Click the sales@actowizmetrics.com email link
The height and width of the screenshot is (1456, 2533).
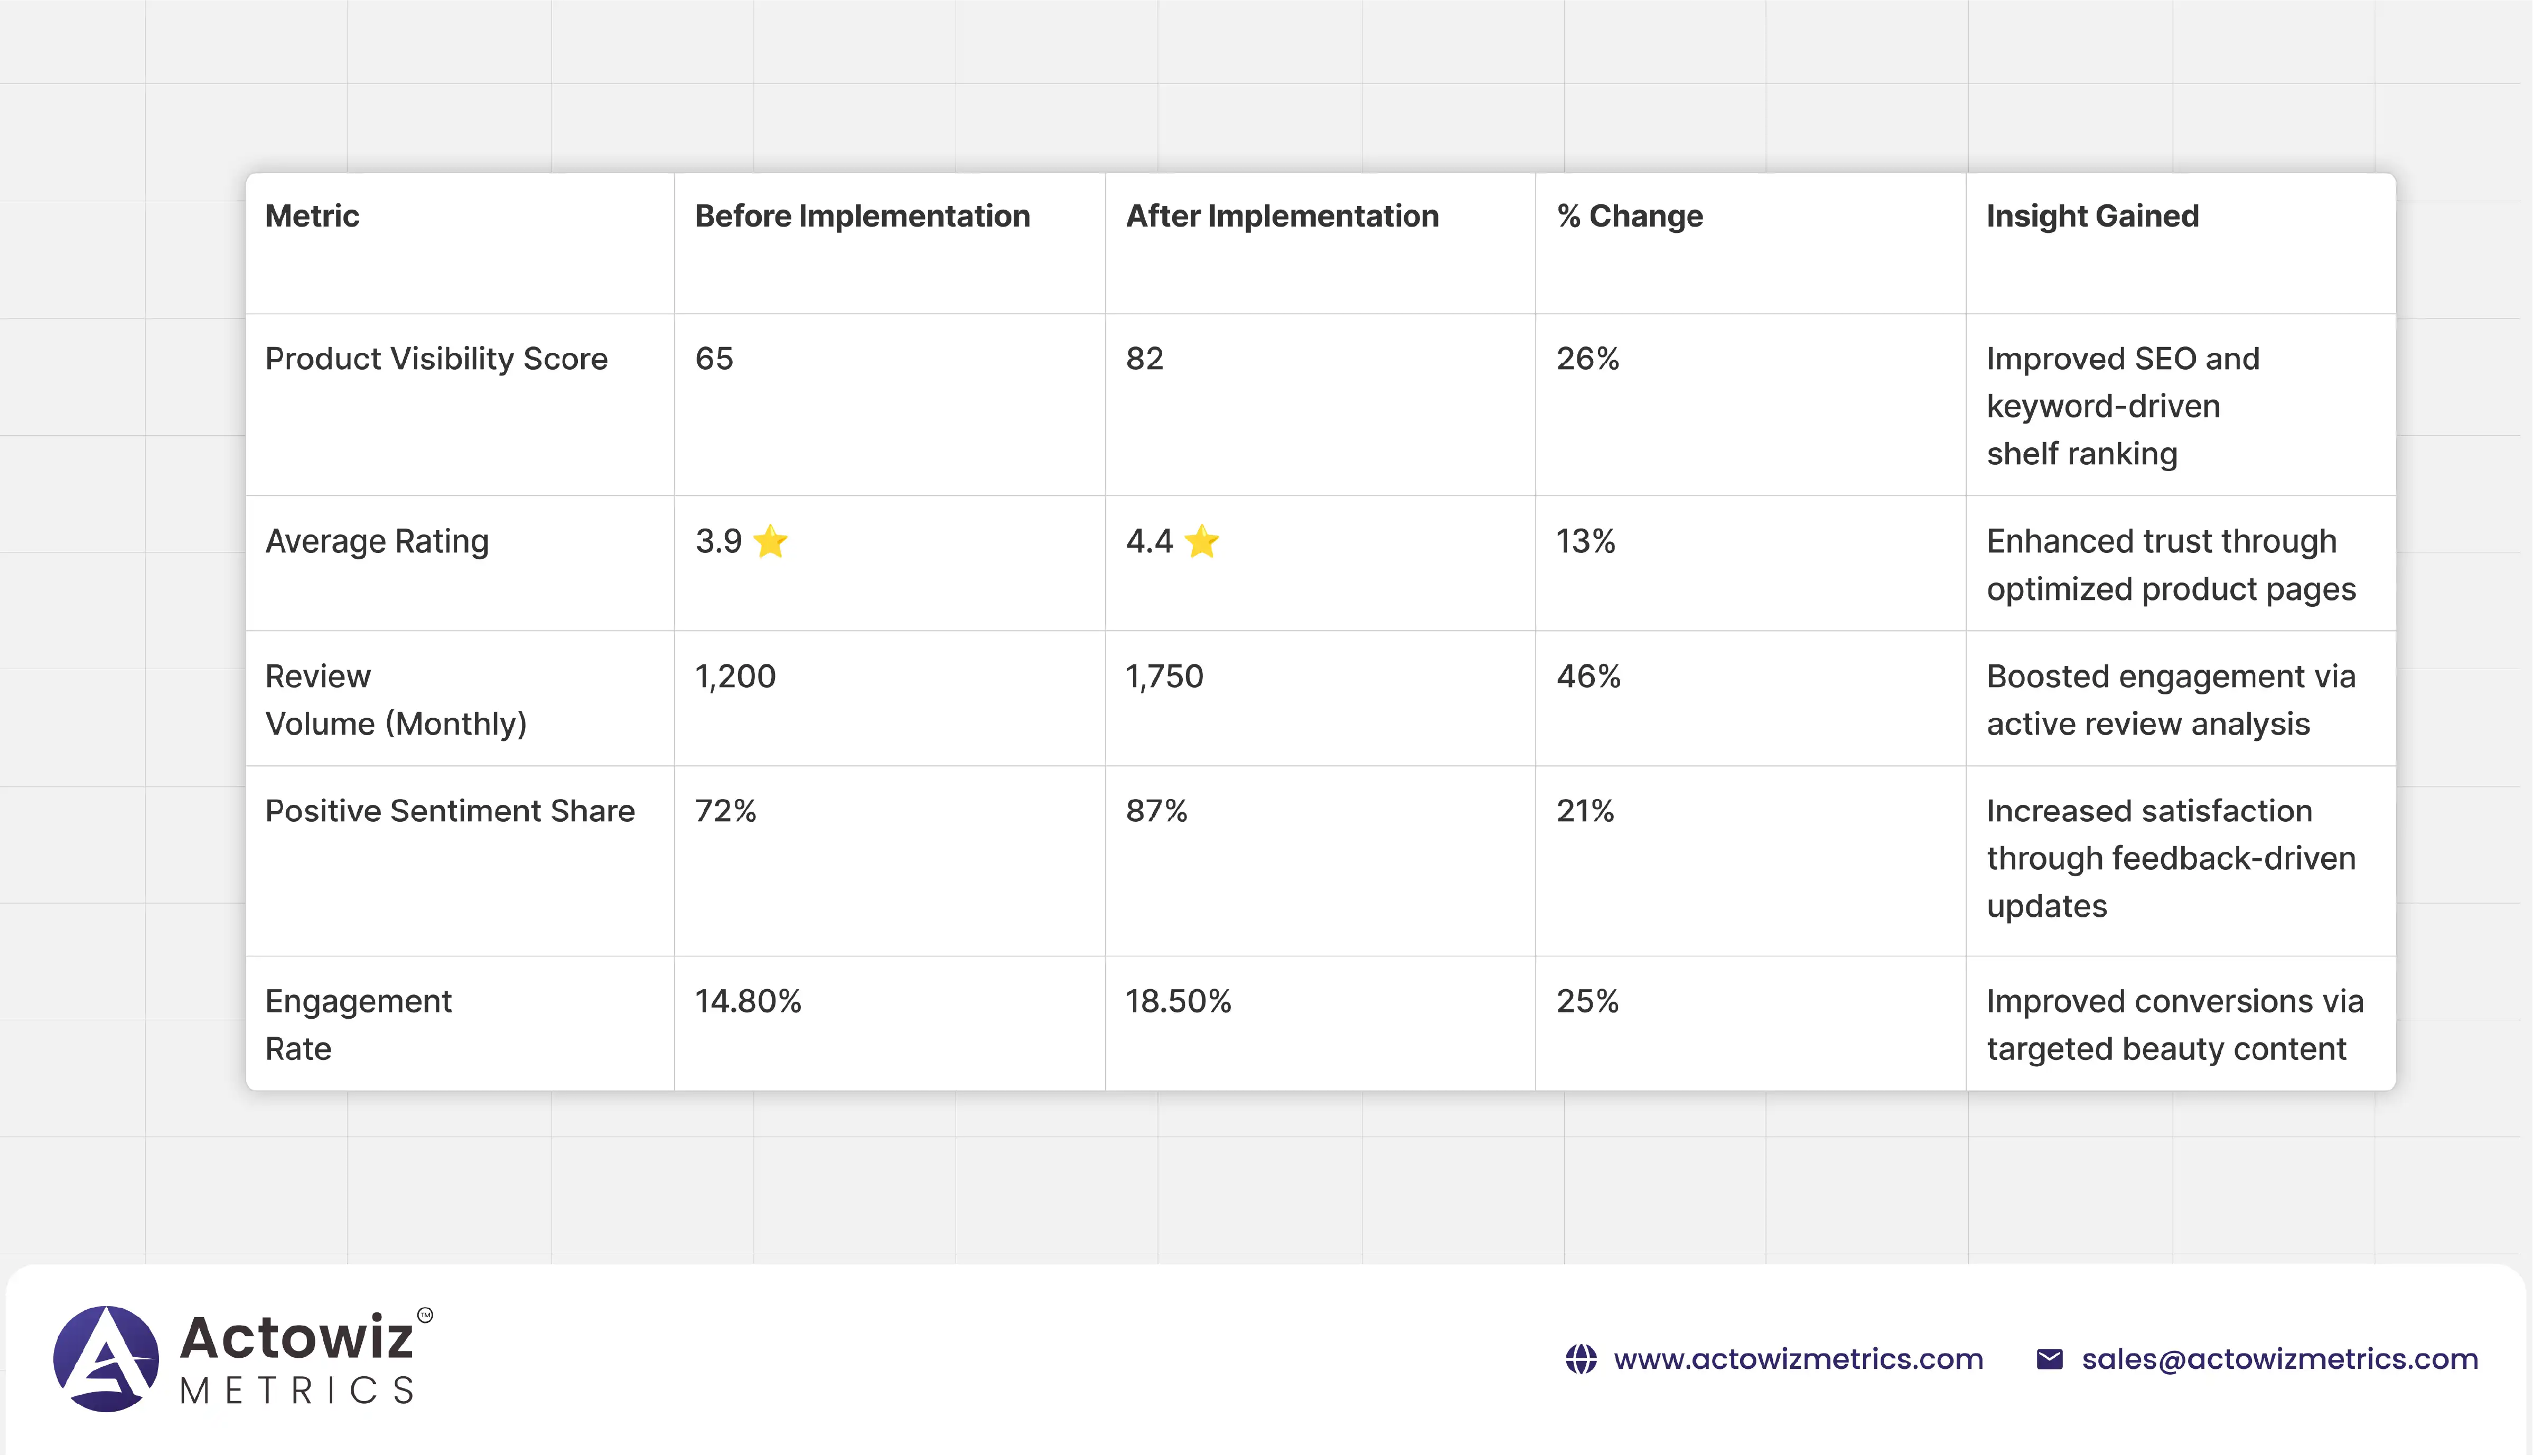coord(2279,1359)
